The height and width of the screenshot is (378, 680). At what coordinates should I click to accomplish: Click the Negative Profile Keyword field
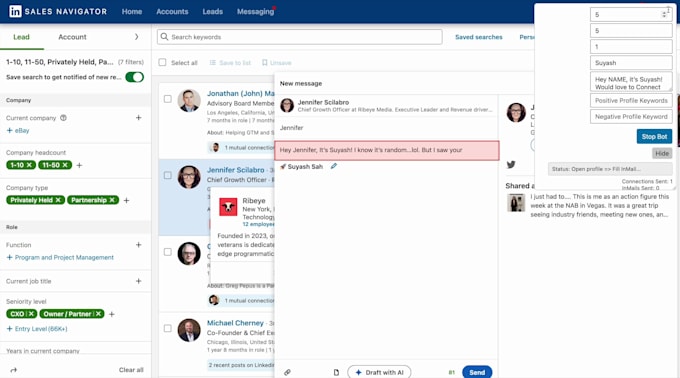[x=631, y=117]
